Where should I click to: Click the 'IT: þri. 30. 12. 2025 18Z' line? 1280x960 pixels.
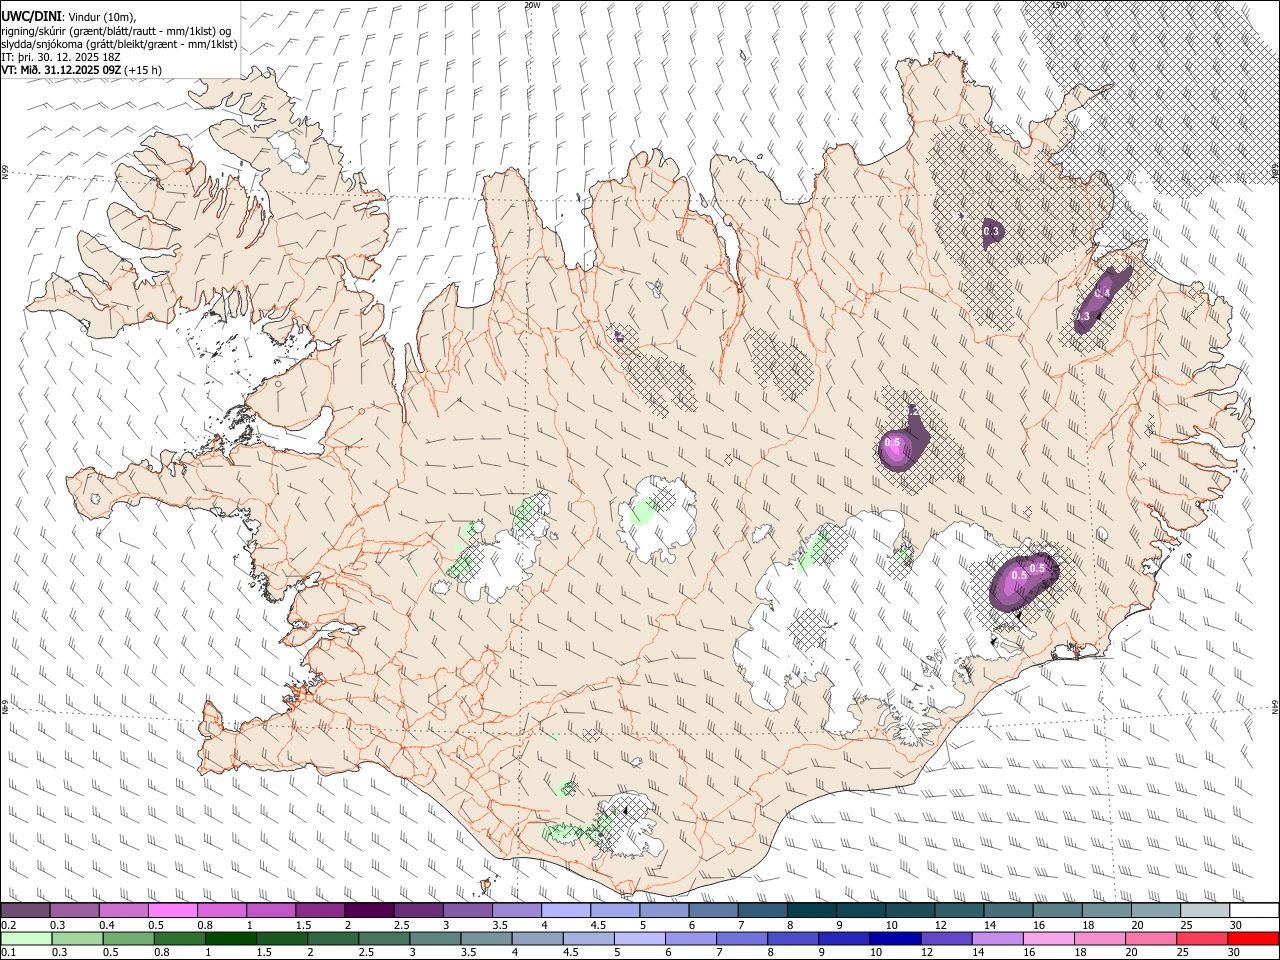click(62, 57)
